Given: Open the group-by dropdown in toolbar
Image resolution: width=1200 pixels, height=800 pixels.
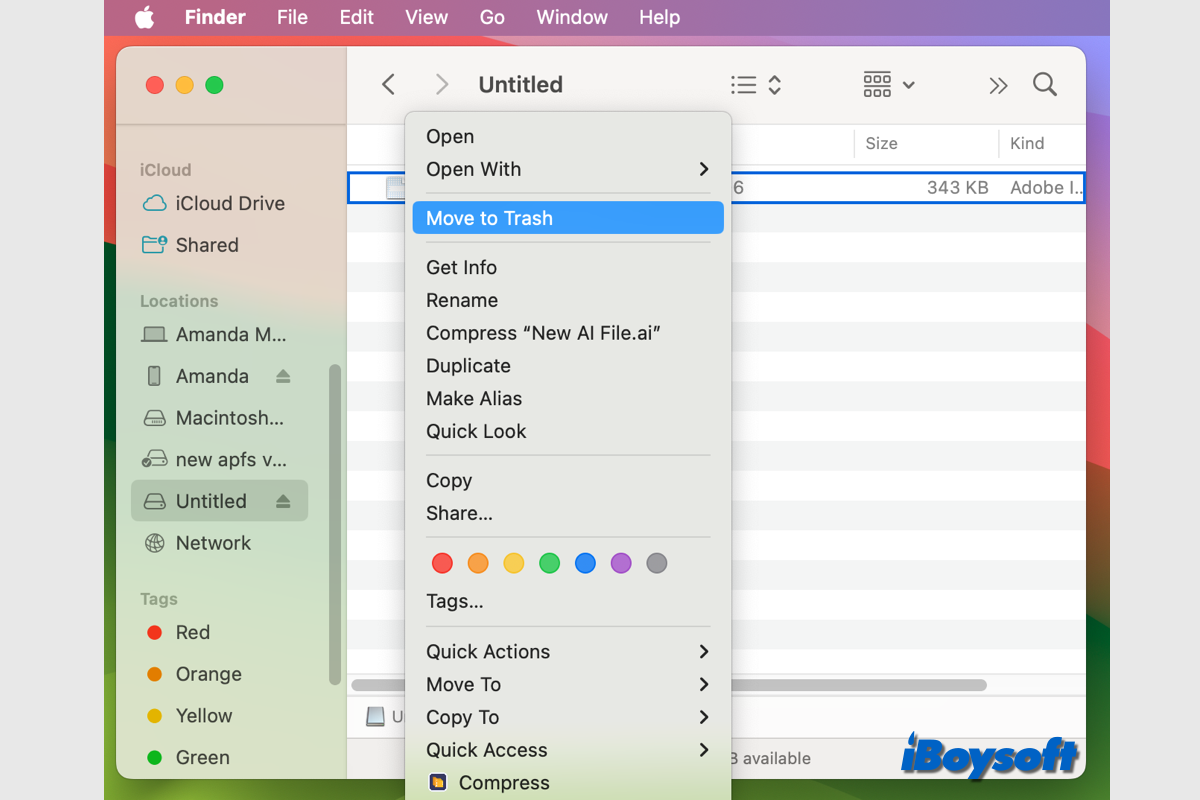Looking at the screenshot, I should (888, 85).
